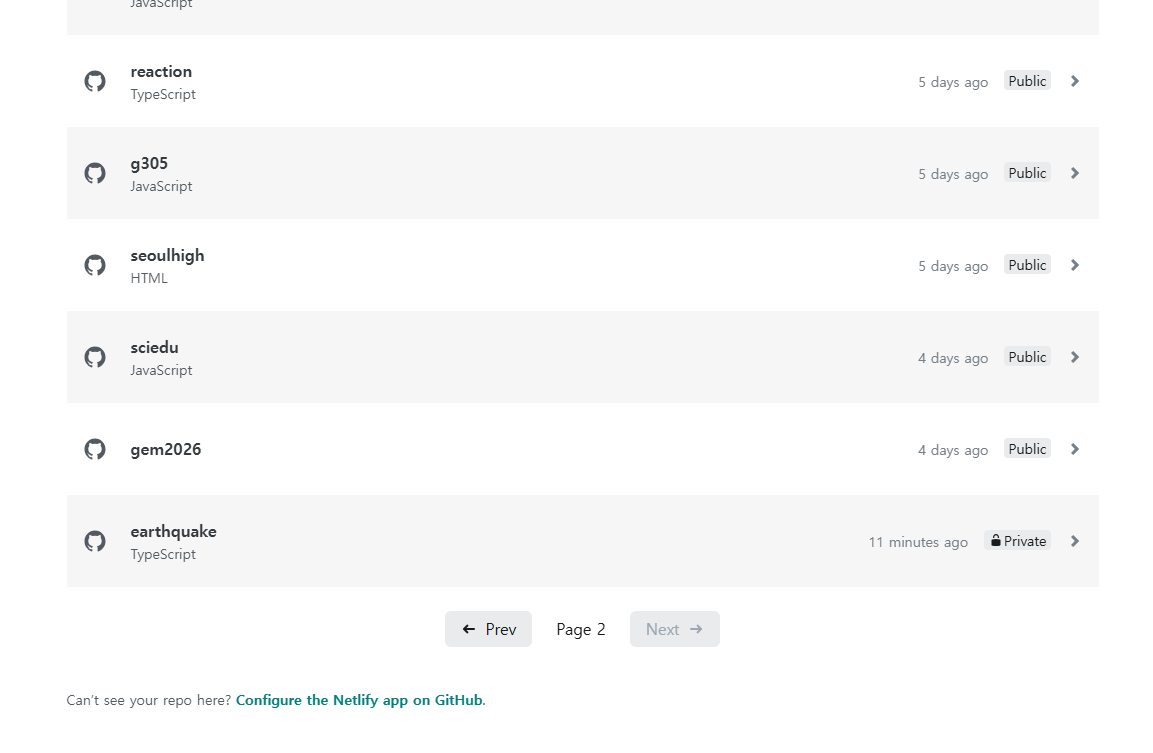Open the g305 row chevron

(x=1075, y=173)
